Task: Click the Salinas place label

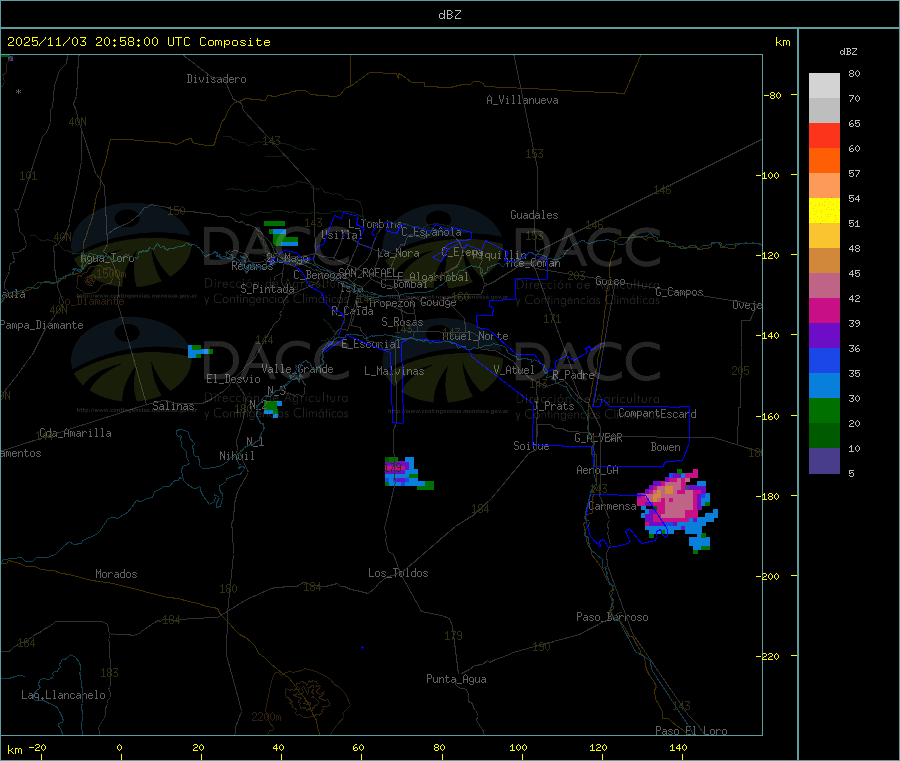Action: (173, 406)
